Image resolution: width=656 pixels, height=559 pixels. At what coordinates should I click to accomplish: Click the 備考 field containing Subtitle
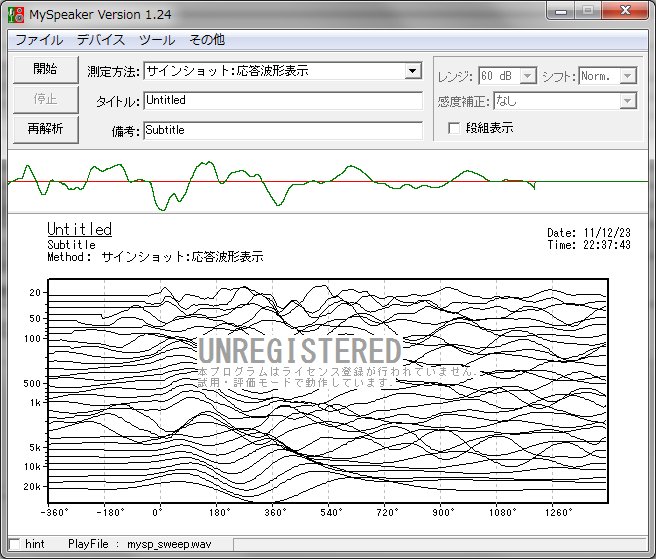pyautogui.click(x=283, y=130)
